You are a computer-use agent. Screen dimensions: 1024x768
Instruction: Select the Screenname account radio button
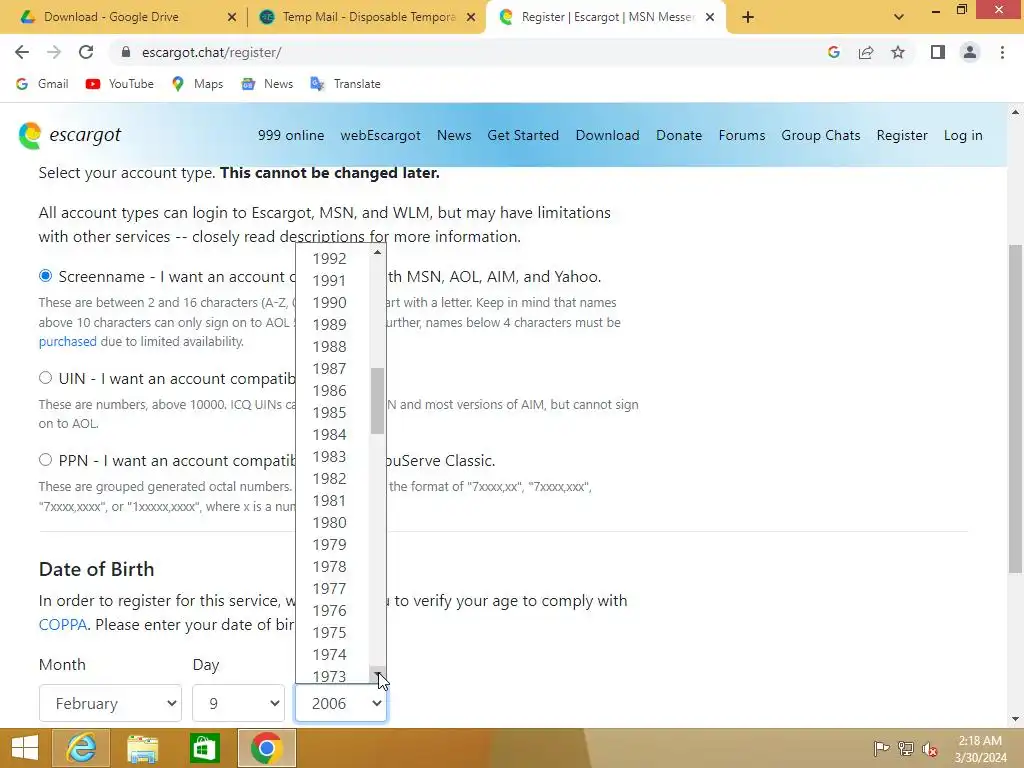click(45, 276)
